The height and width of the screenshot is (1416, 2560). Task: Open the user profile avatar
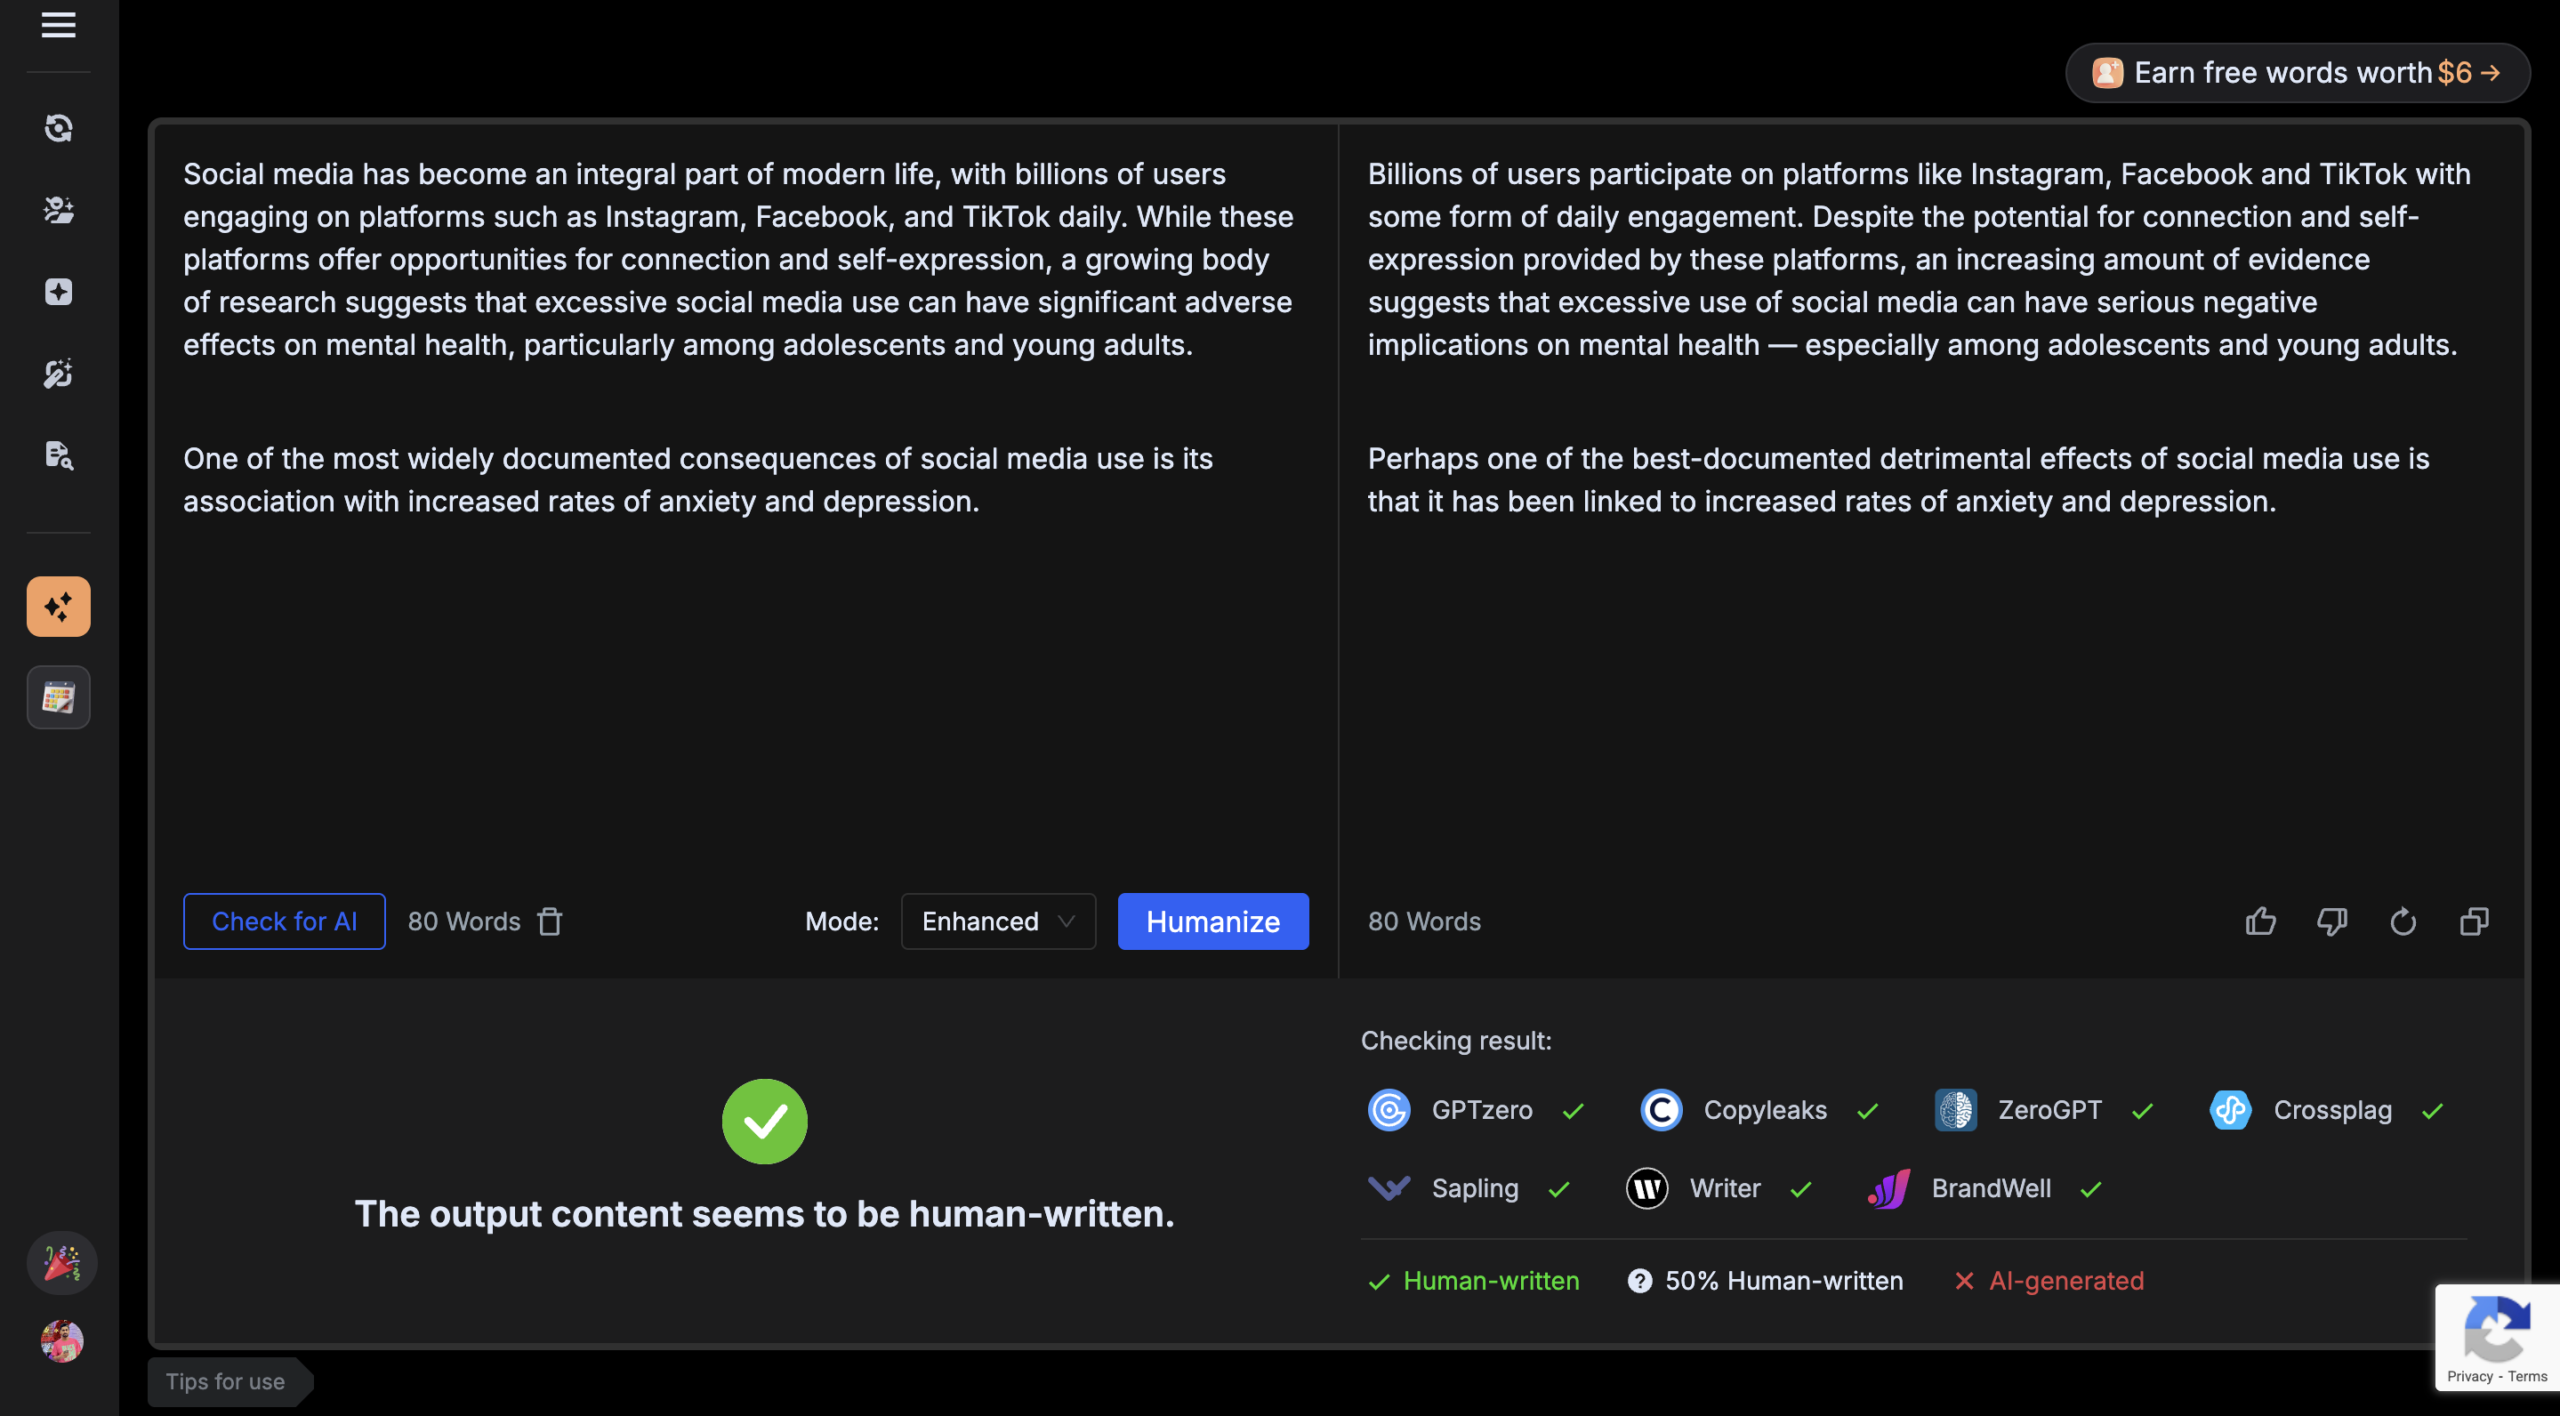[61, 1341]
